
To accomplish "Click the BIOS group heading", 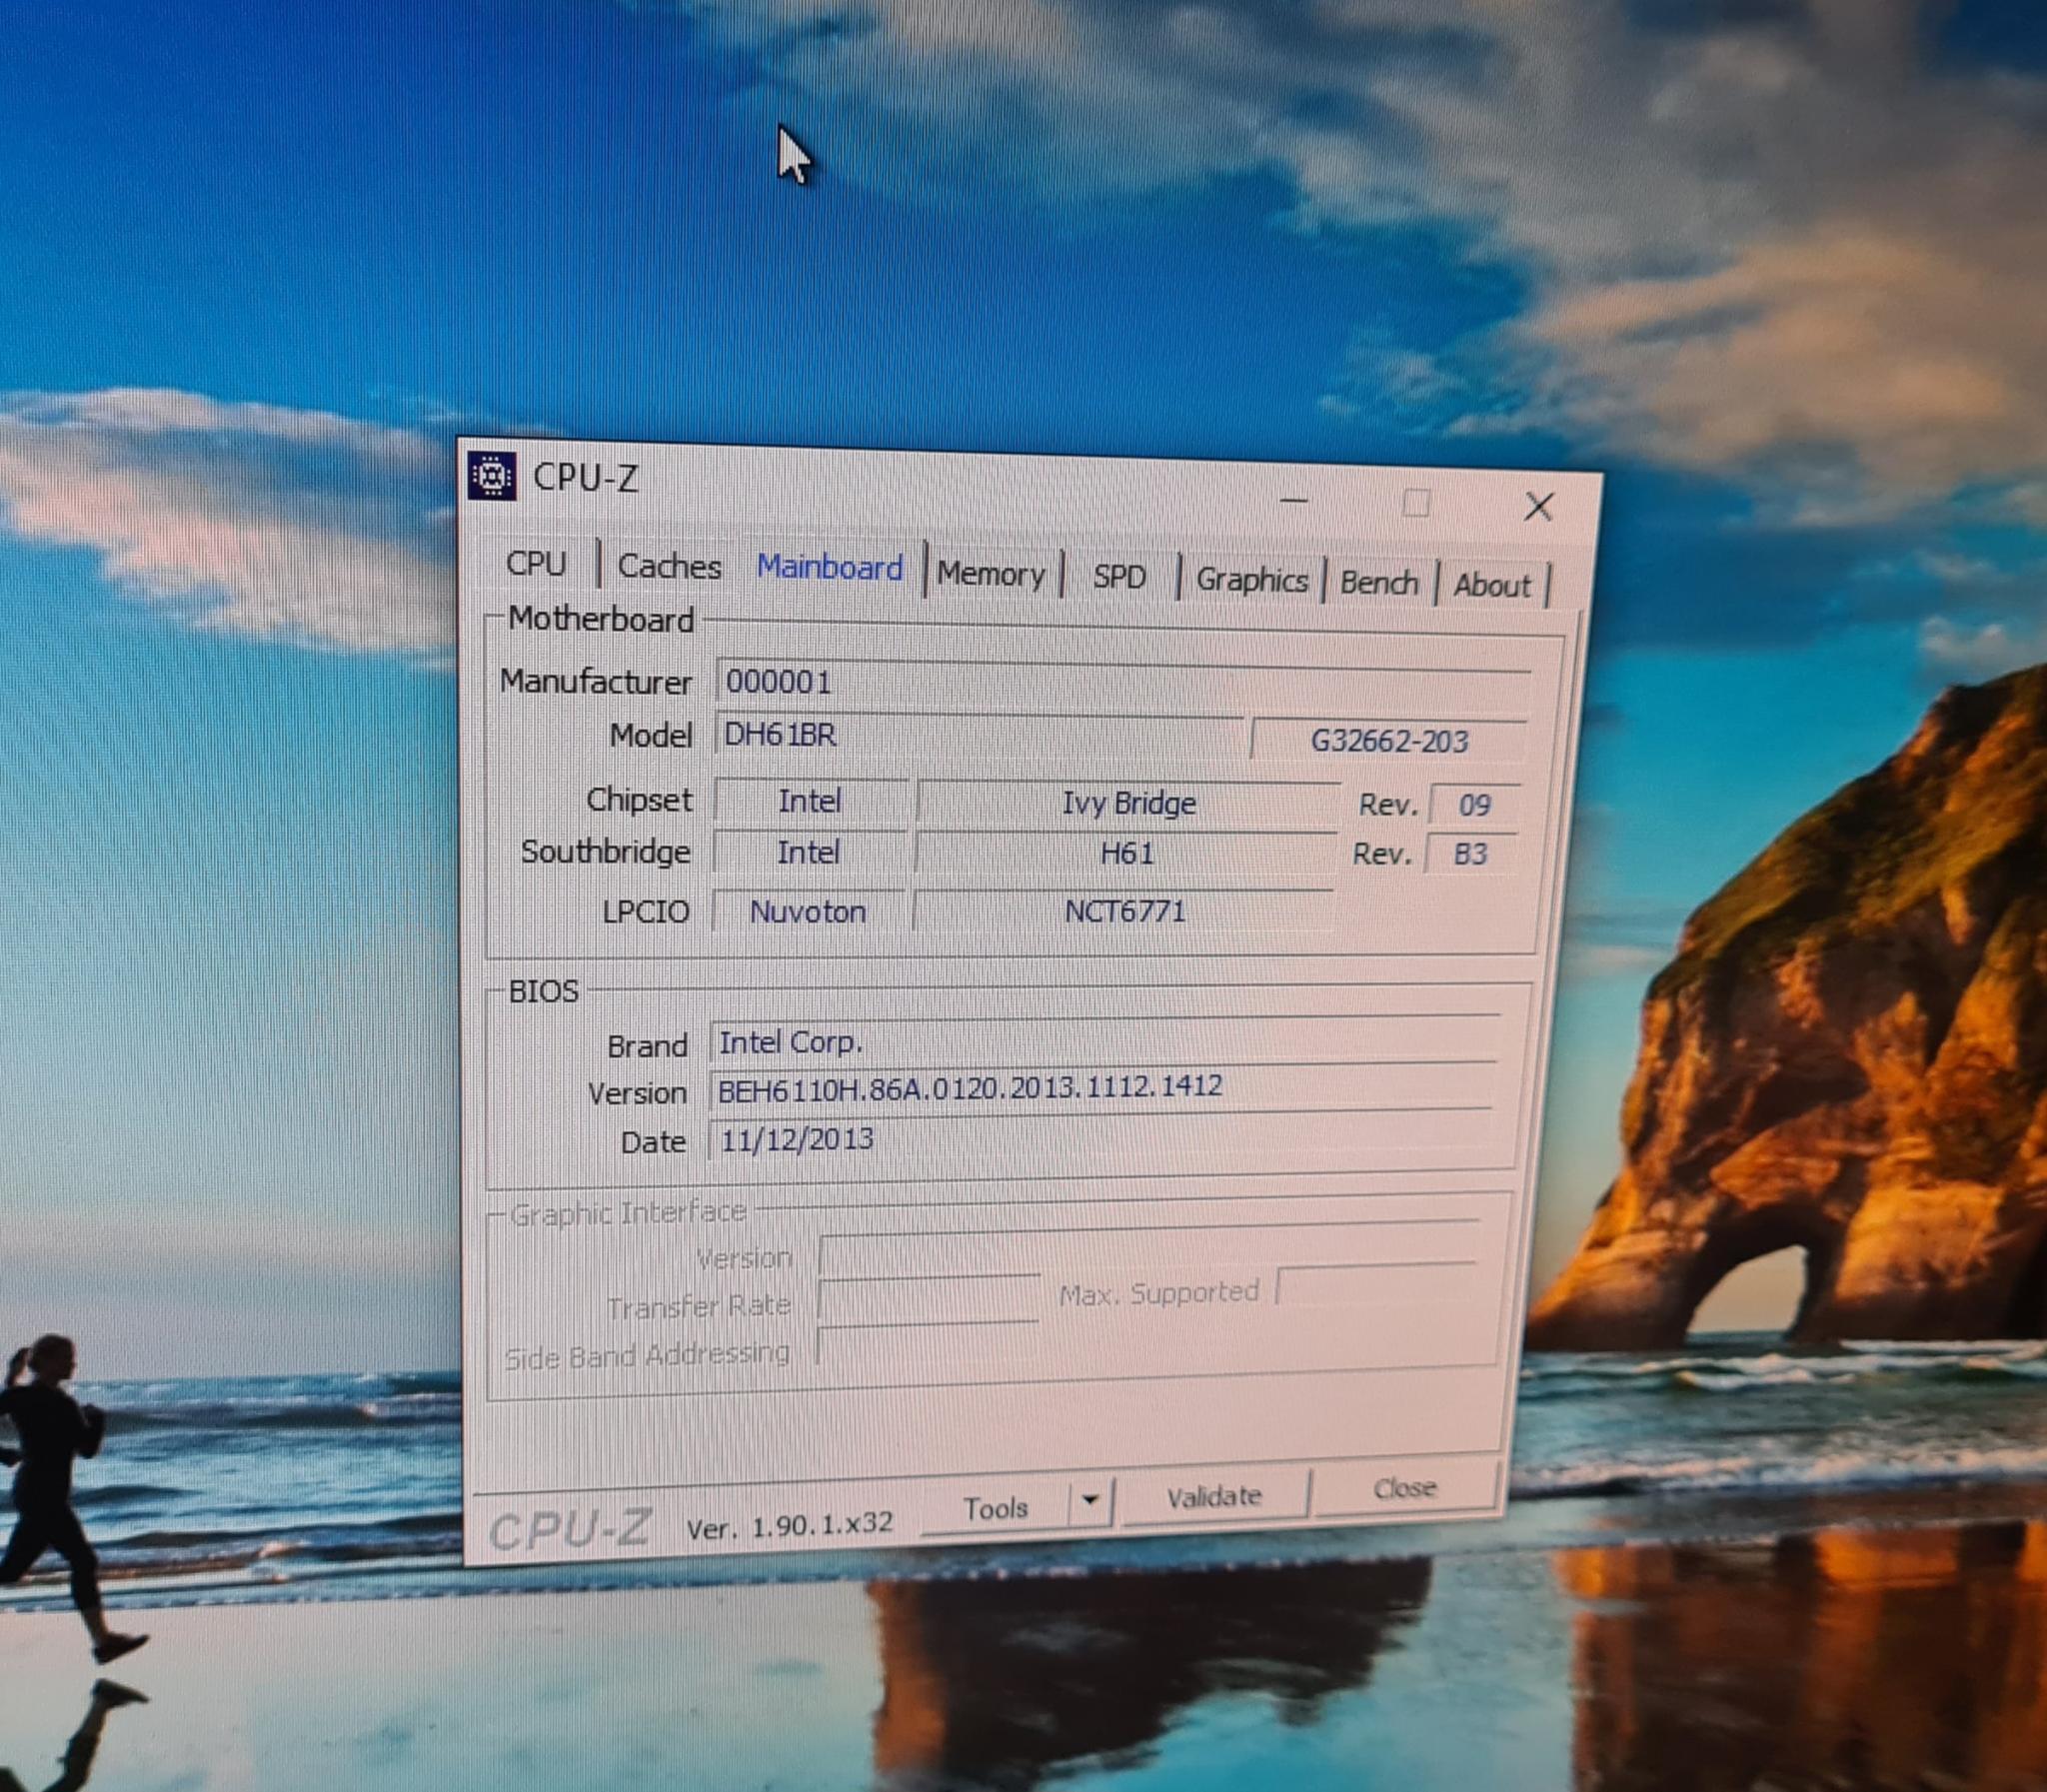I will 544,991.
